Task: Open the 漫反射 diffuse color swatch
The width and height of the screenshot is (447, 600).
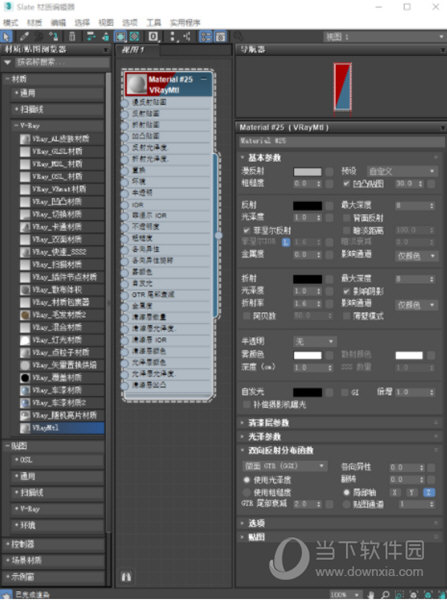Action: (307, 172)
